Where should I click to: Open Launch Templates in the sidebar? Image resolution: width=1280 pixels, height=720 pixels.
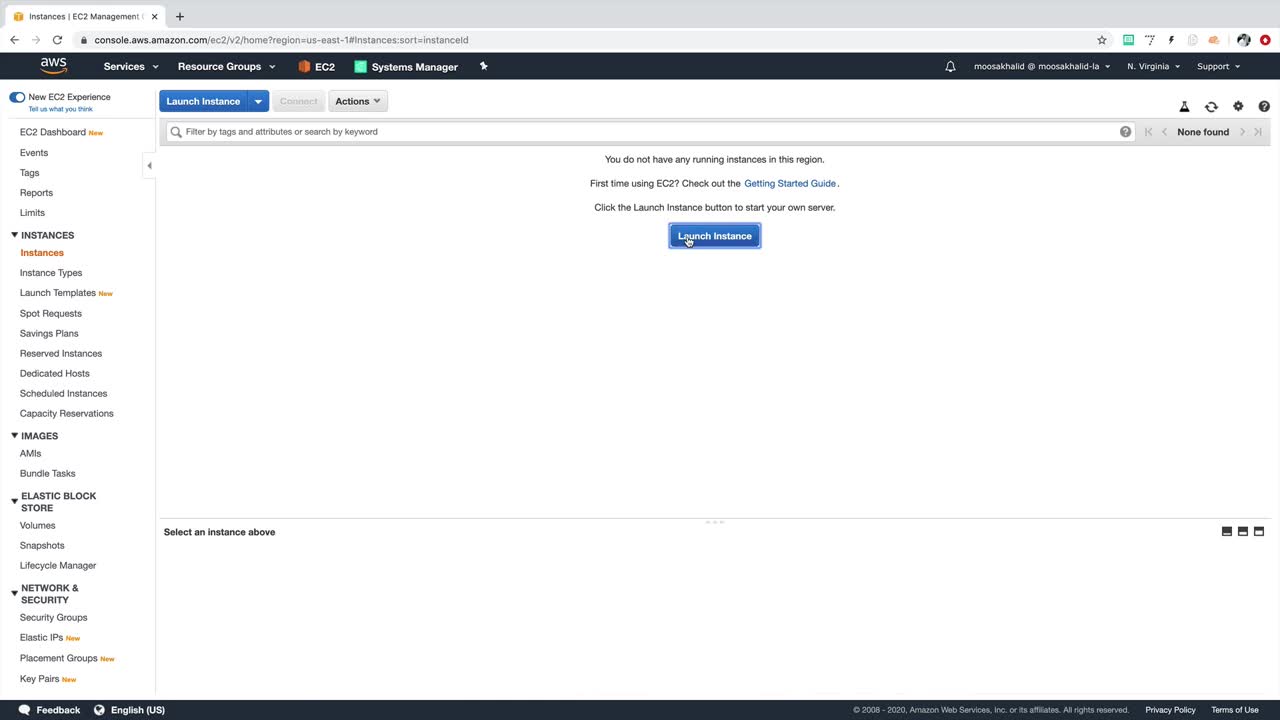point(58,293)
